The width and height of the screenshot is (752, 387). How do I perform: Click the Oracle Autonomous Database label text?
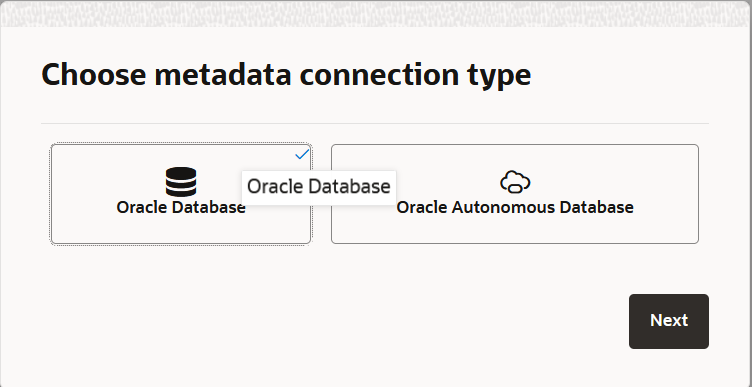pos(515,208)
